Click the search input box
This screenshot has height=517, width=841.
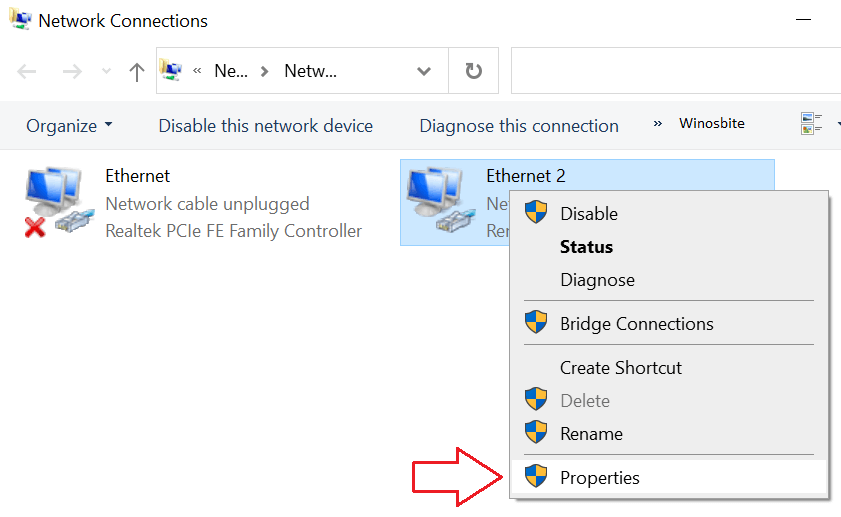[x=675, y=72]
